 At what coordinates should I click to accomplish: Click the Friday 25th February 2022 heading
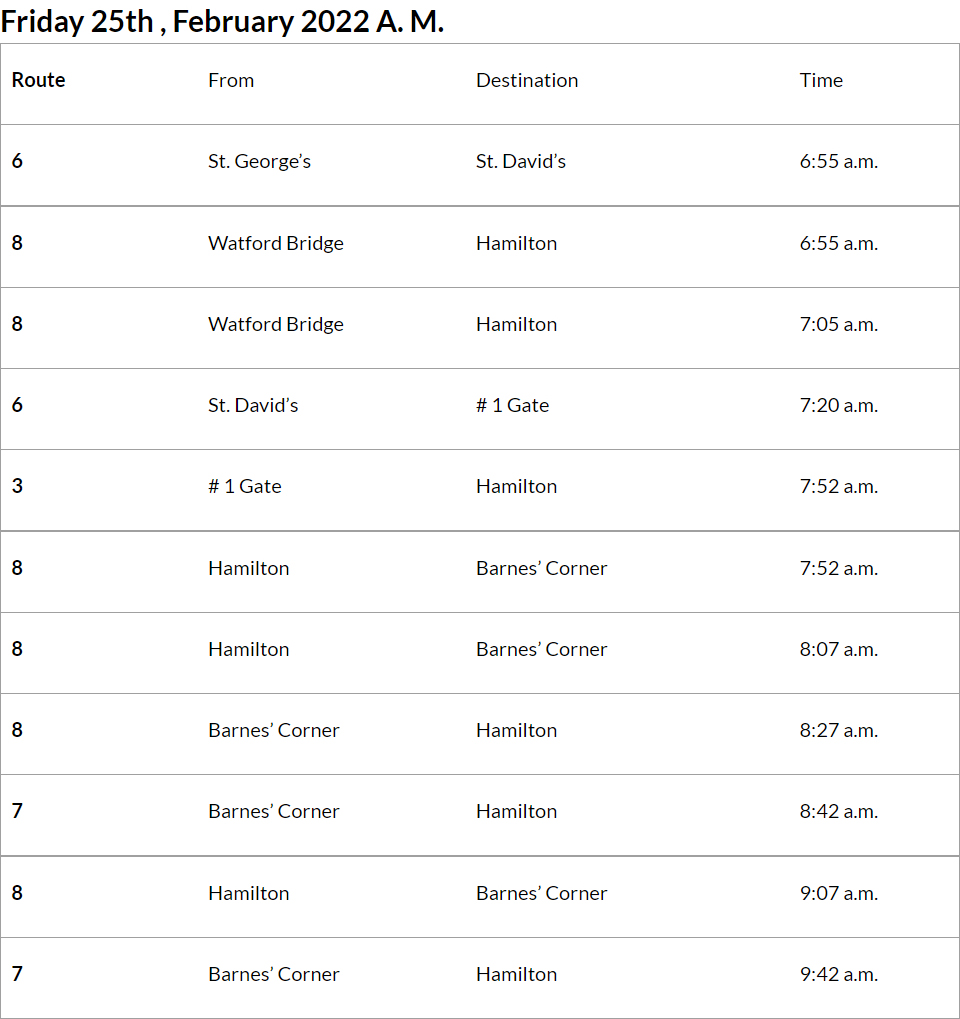pos(222,22)
